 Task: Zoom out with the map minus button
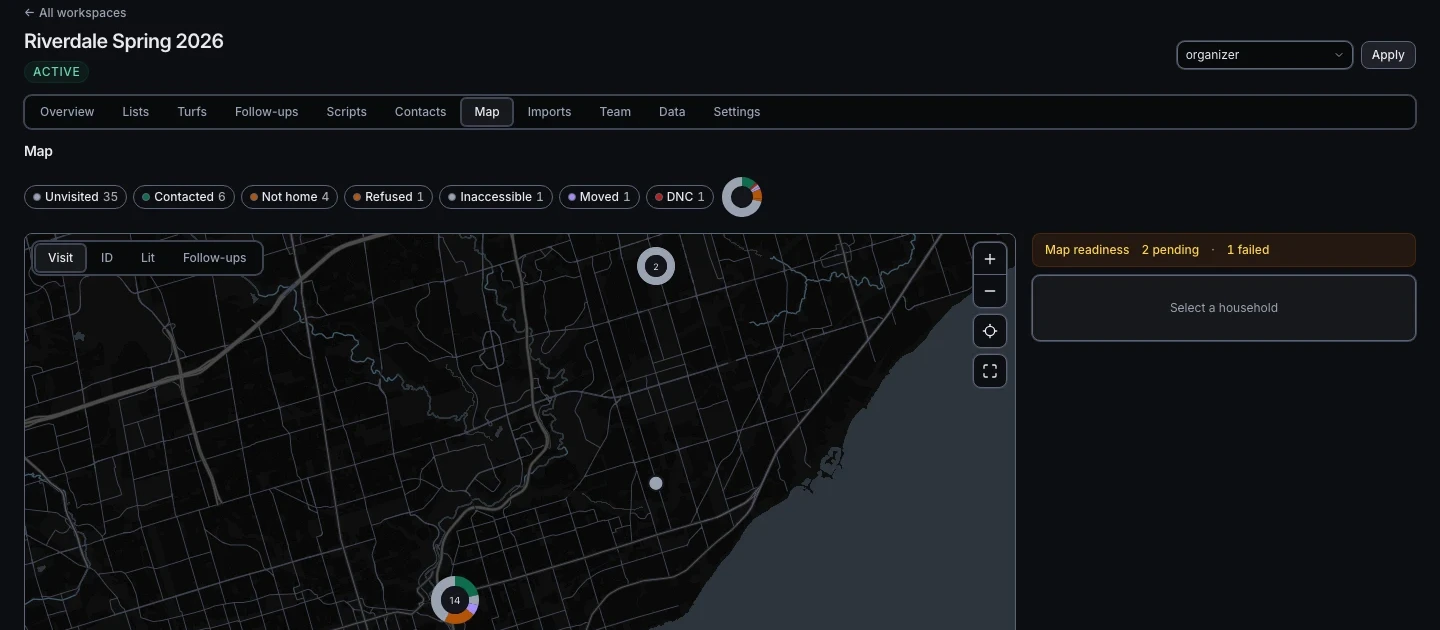point(990,291)
